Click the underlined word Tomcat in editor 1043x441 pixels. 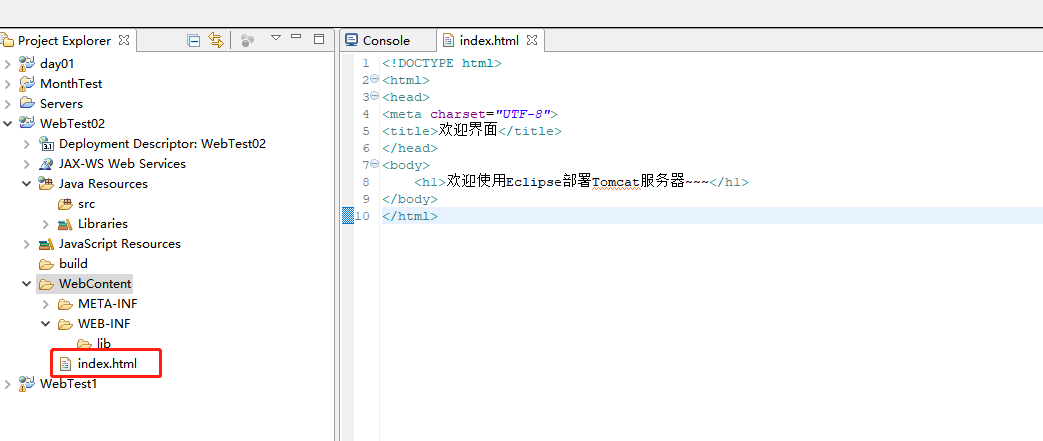coord(616,182)
